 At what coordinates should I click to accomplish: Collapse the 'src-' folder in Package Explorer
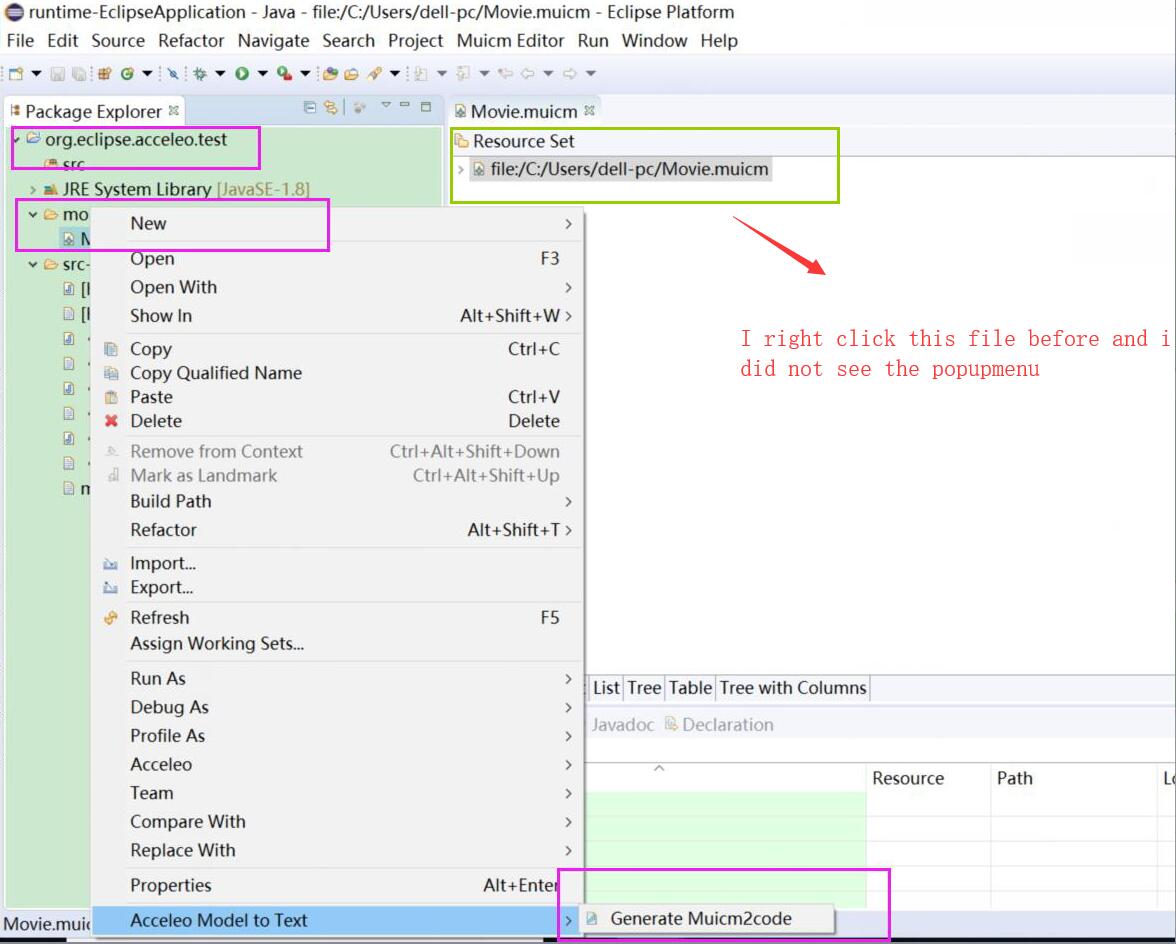point(32,265)
